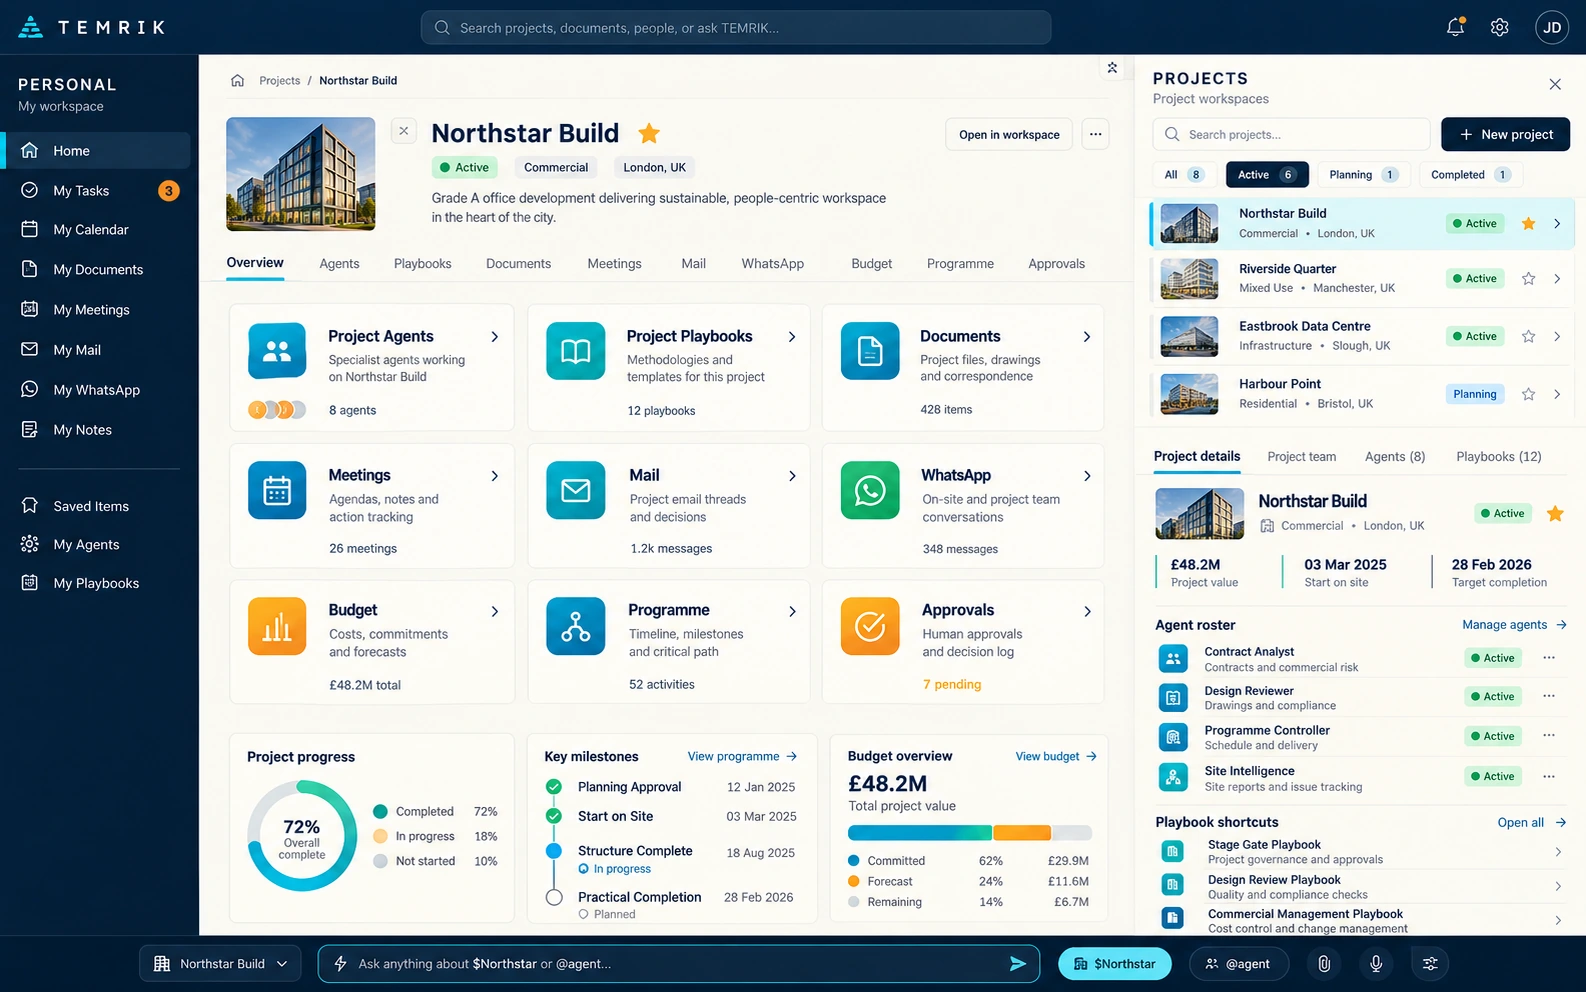Viewport: 1586px width, 992px height.
Task: Click the attachment paperclip icon
Action: pyautogui.click(x=1324, y=964)
